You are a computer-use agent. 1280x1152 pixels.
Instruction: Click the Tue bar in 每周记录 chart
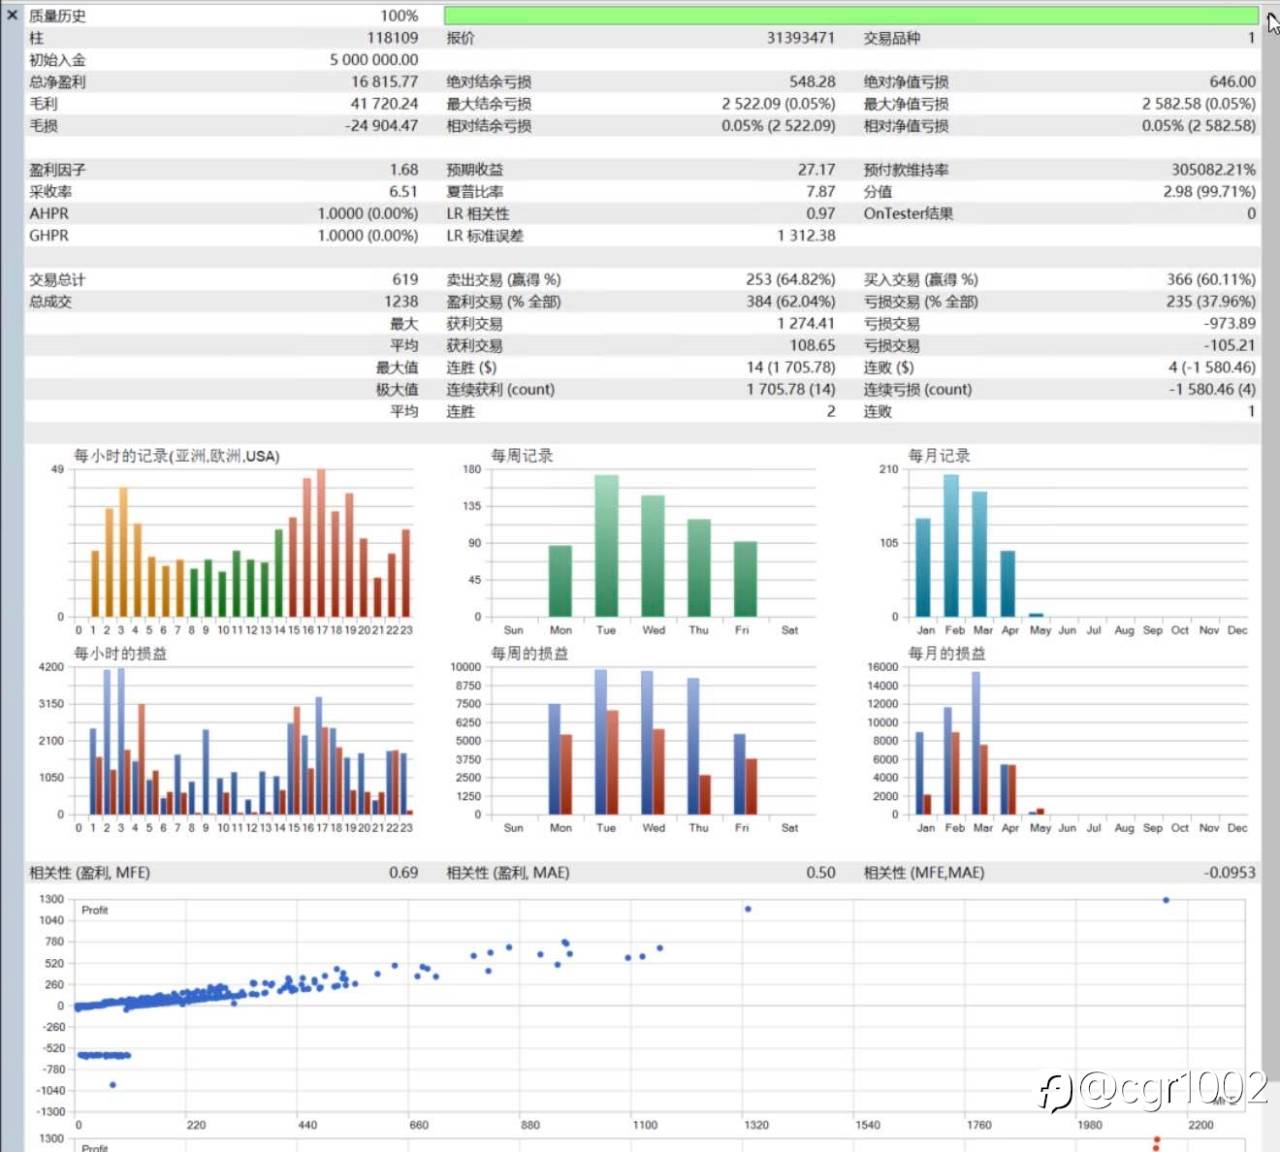pyautogui.click(x=606, y=546)
